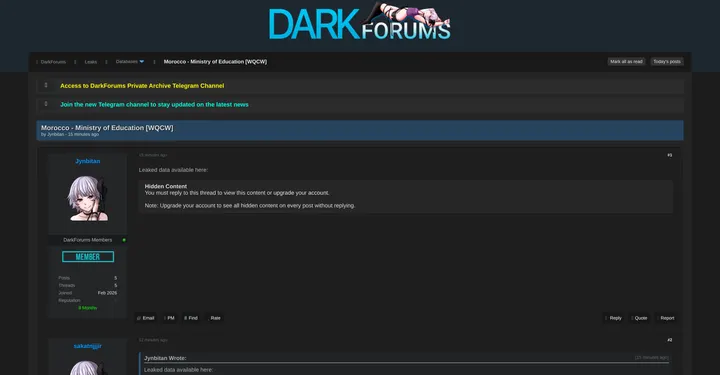Open Jynbitan's avatar image

[x=88, y=198]
